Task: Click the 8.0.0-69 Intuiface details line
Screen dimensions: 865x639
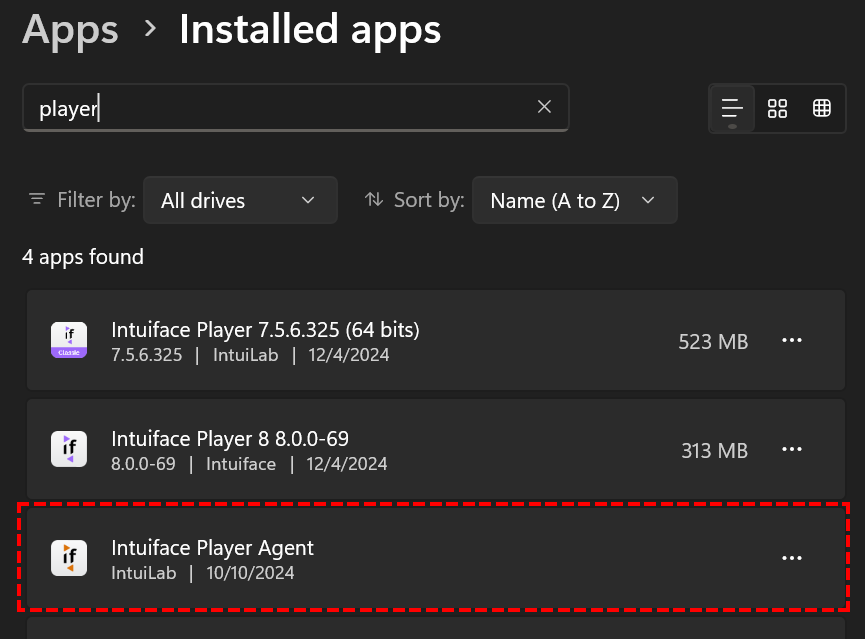Action: pos(249,464)
